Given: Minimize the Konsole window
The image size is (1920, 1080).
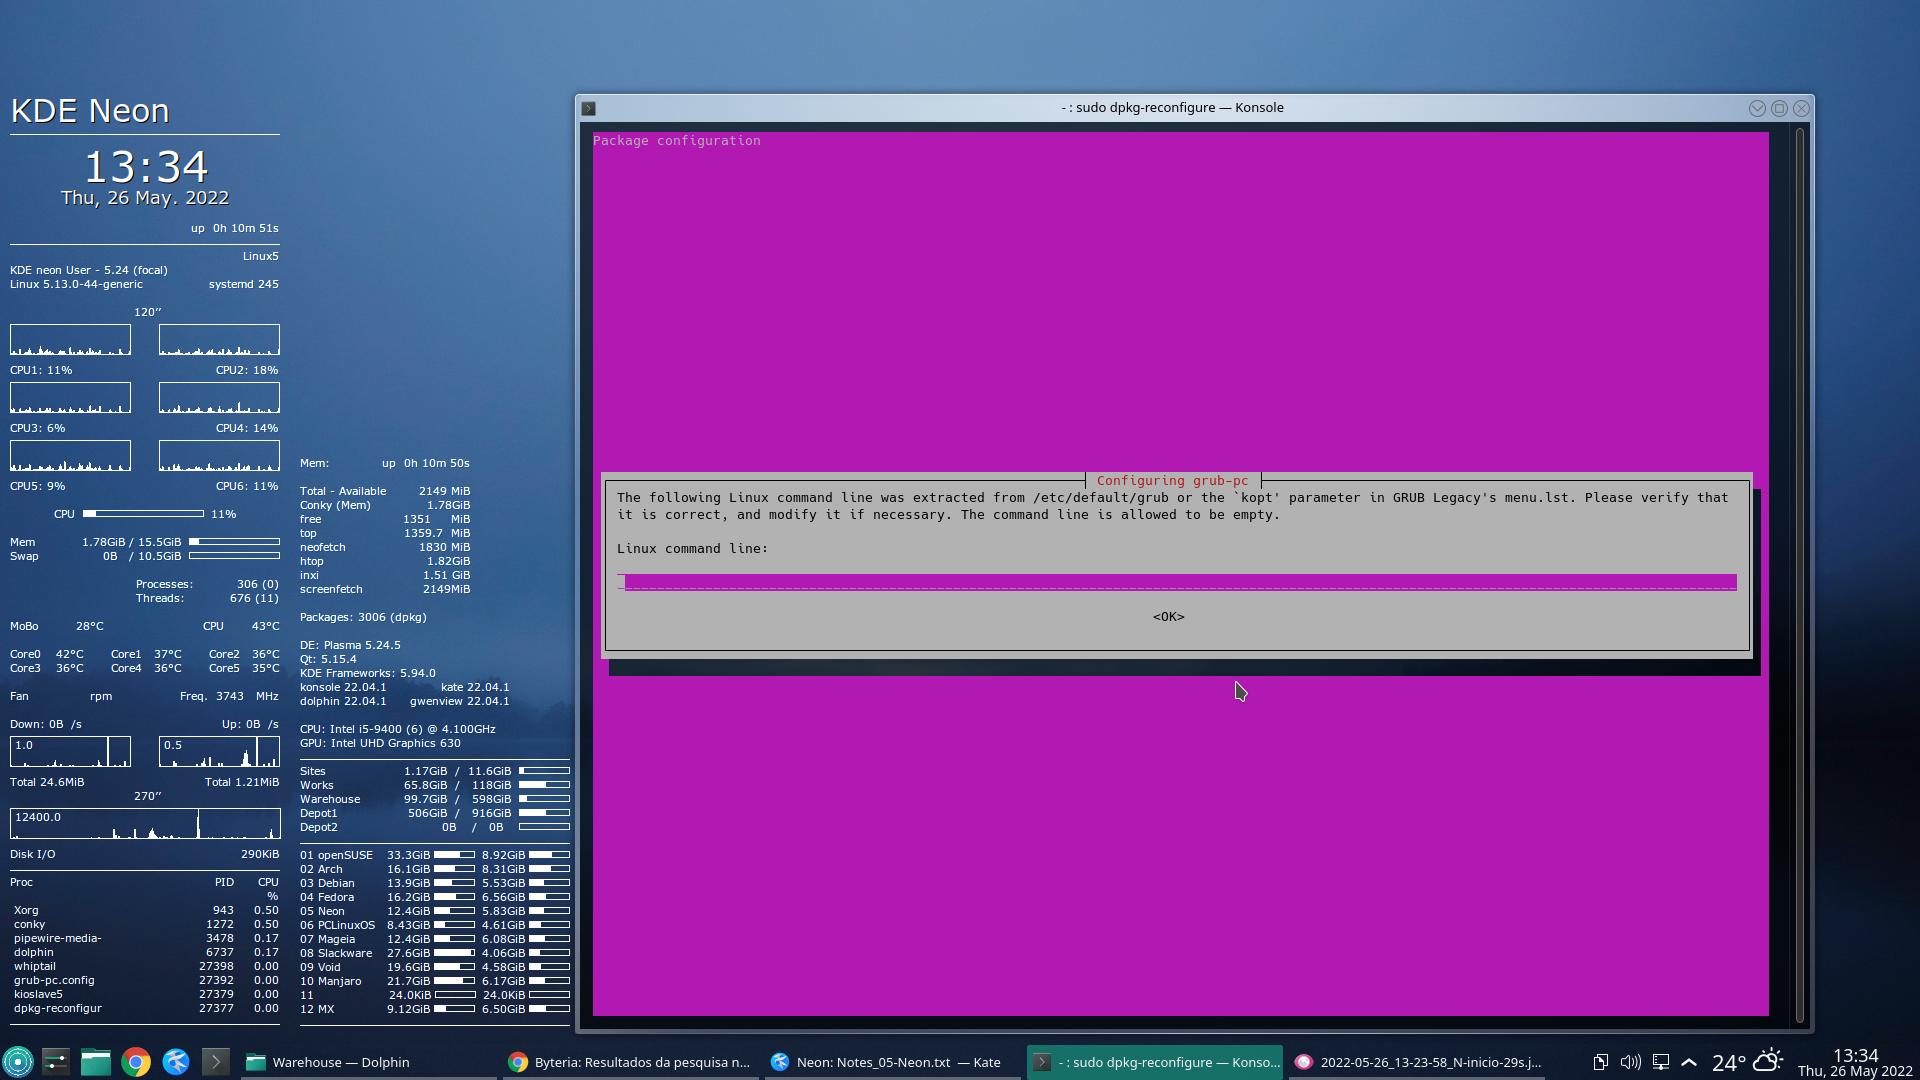Looking at the screenshot, I should pyautogui.click(x=1757, y=108).
